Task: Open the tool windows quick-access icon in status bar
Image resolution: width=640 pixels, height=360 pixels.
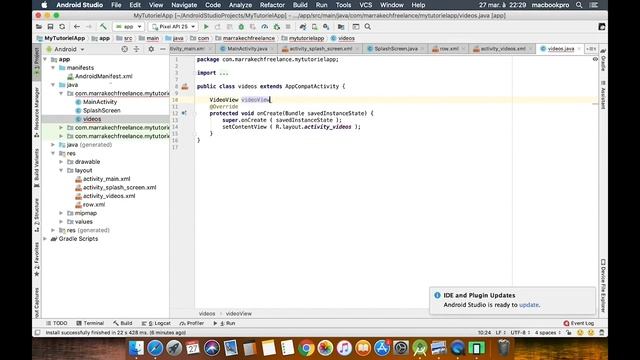Action: tap(38, 333)
